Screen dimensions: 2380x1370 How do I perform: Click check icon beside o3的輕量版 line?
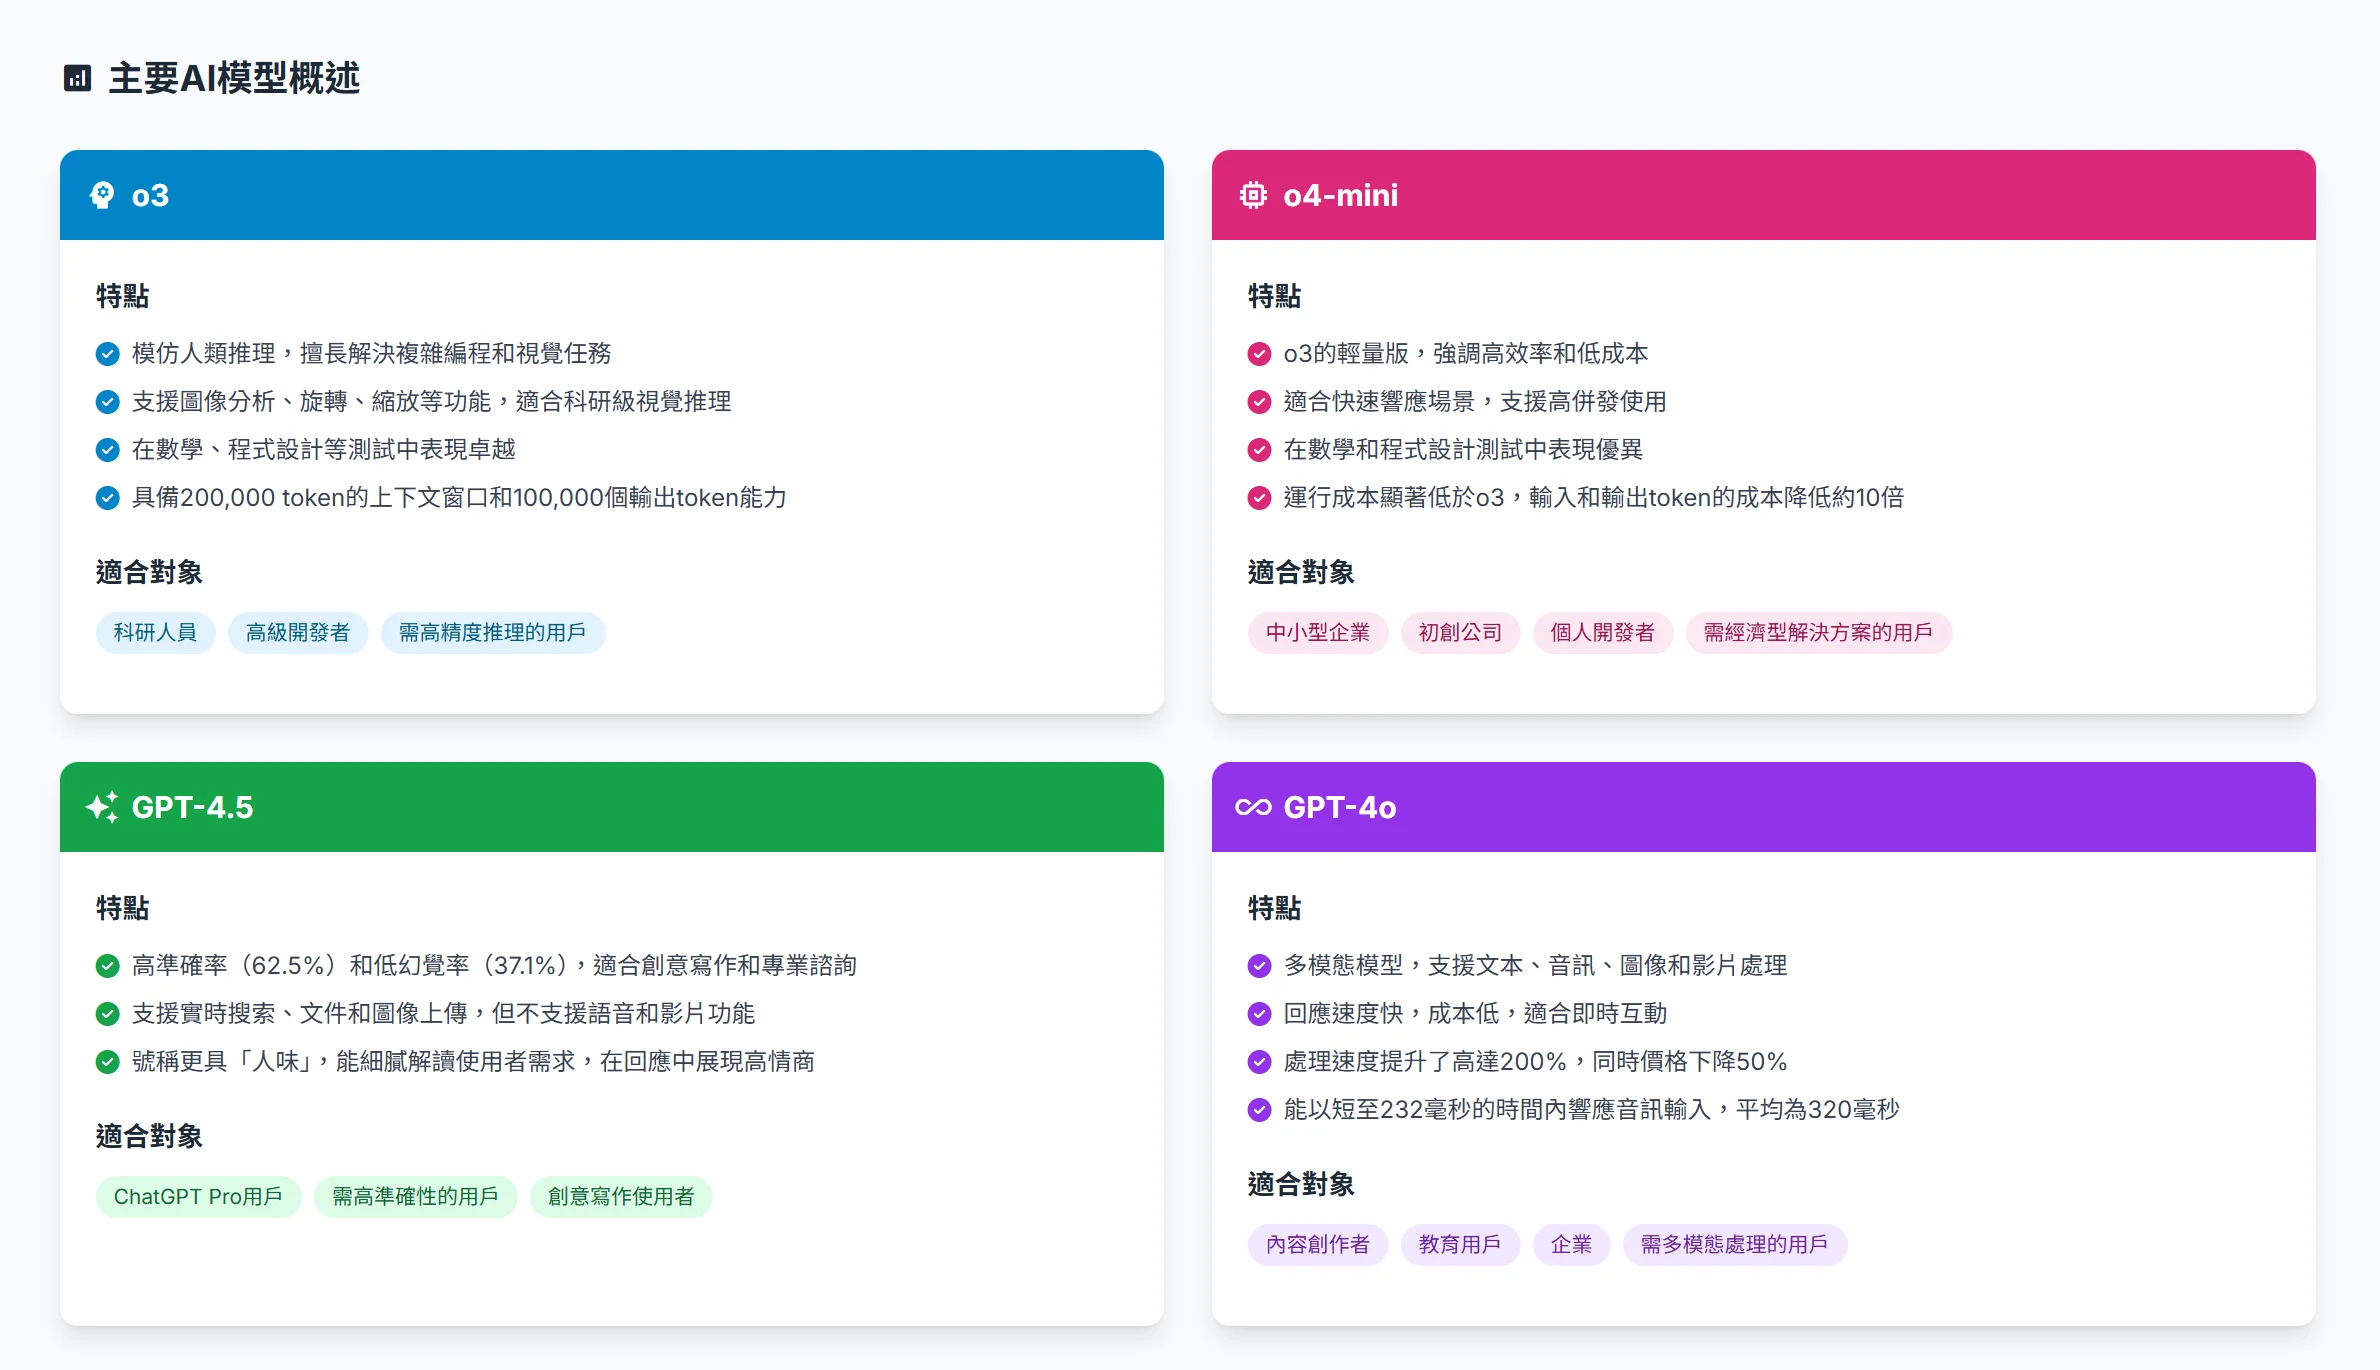[1260, 354]
